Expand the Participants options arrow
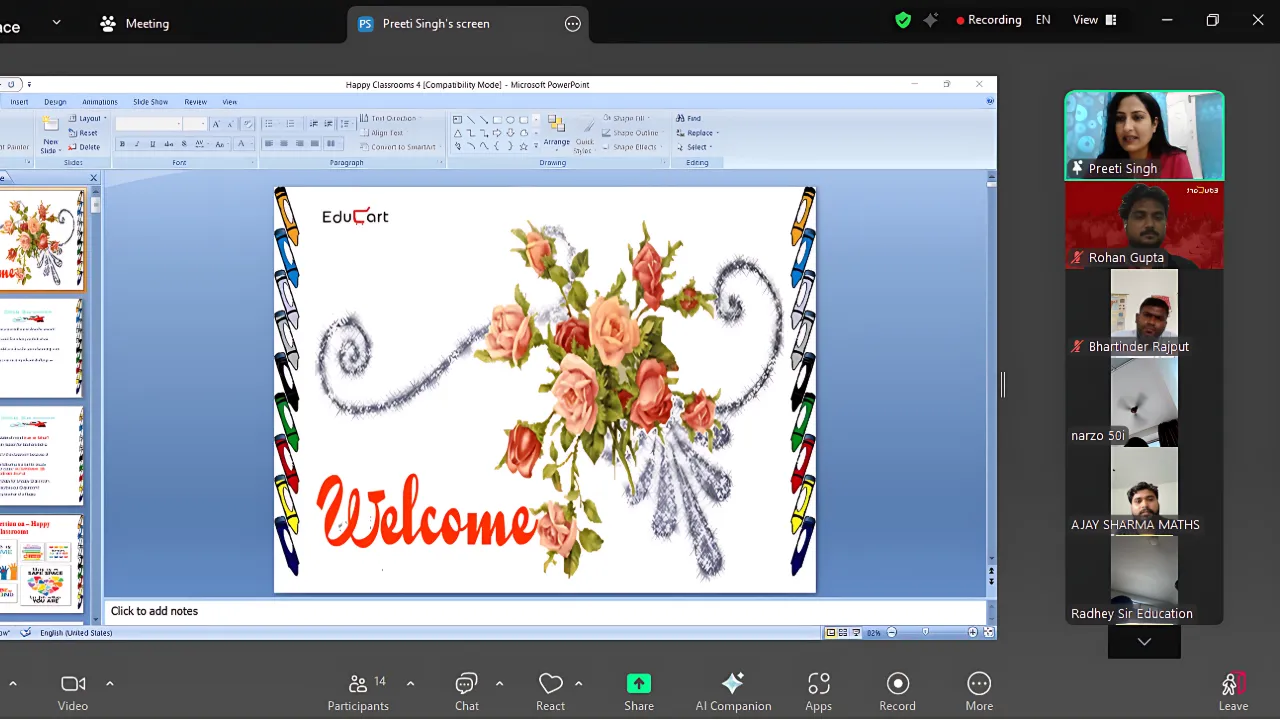Screen dimensions: 1280x720 click(410, 684)
